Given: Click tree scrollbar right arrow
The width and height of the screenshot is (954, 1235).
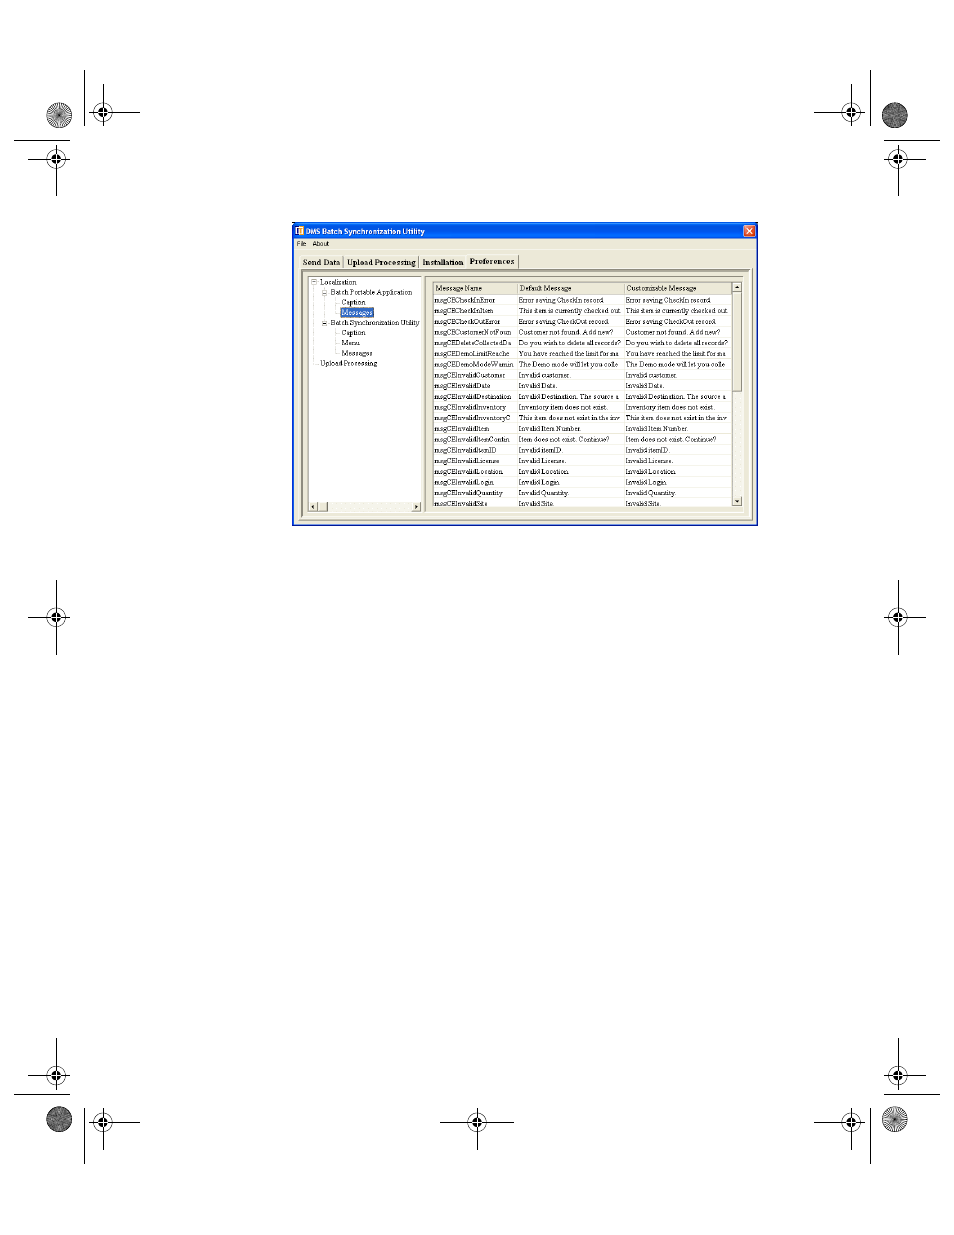Looking at the screenshot, I should click(x=416, y=507).
